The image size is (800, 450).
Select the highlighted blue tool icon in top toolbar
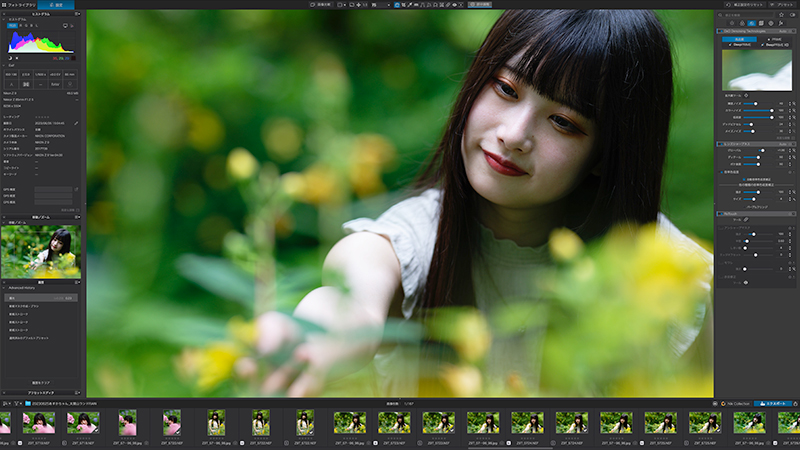tap(397, 5)
